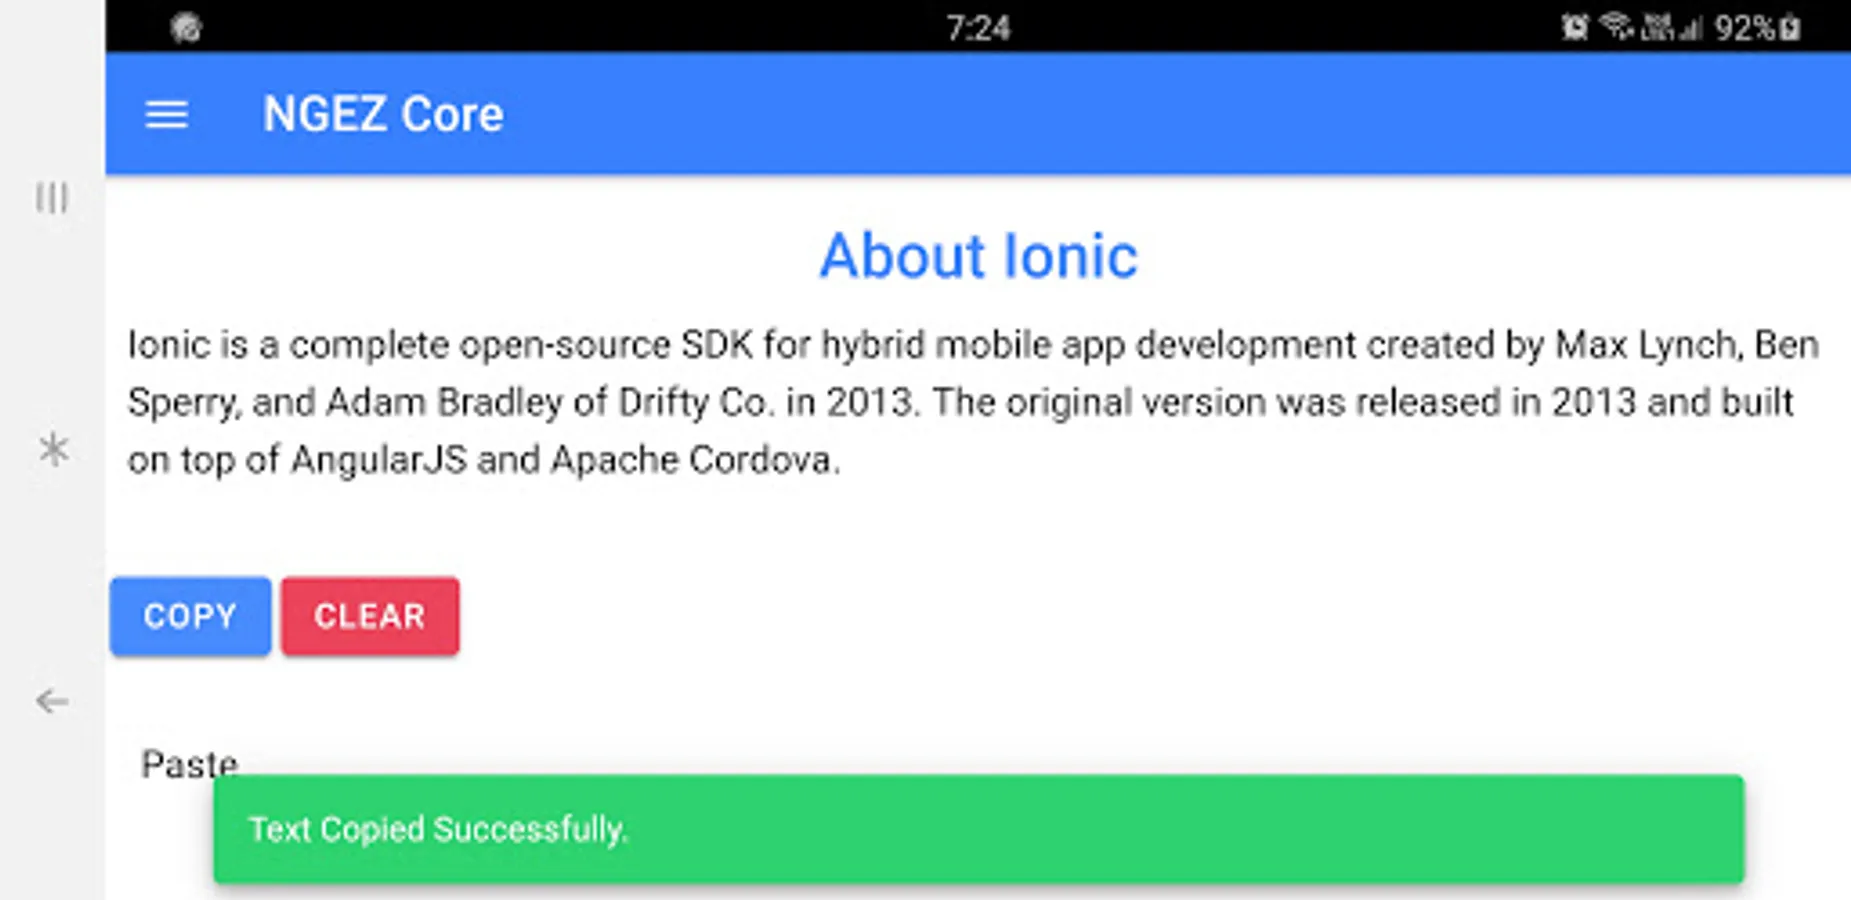The width and height of the screenshot is (1851, 900).
Task: Tap the alarm icon in status bar
Action: 1575,27
